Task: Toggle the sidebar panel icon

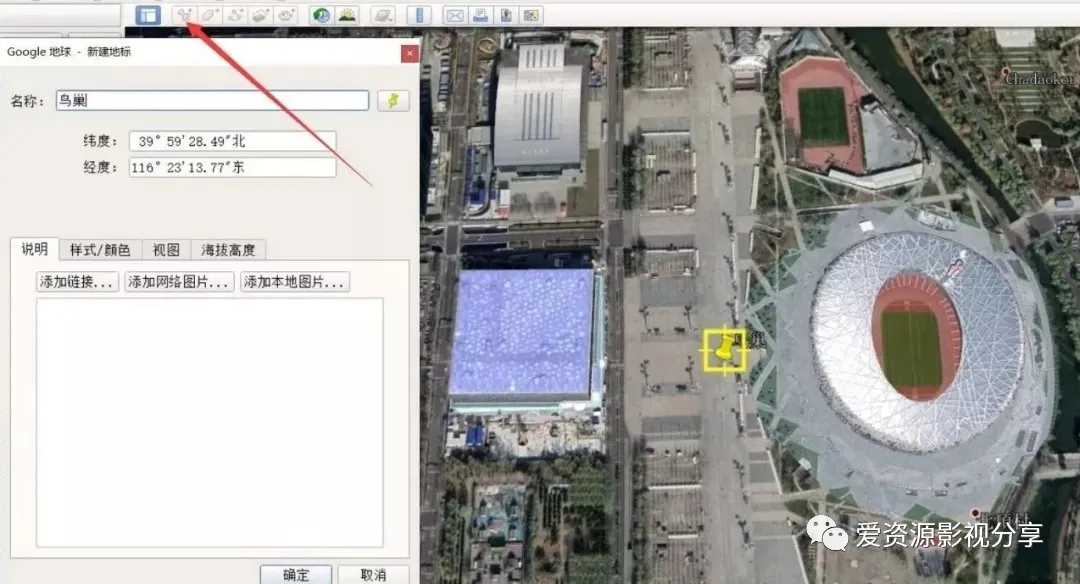Action: 148,15
